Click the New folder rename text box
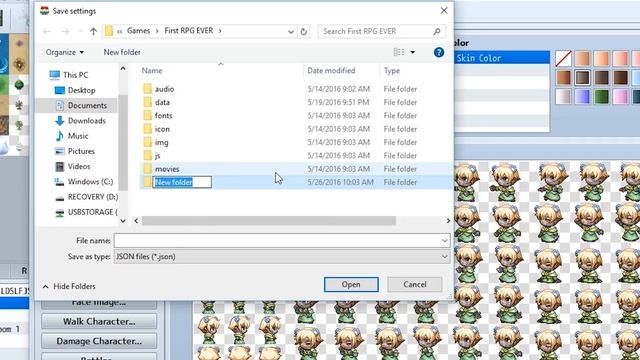The image size is (640, 360). coord(182,182)
